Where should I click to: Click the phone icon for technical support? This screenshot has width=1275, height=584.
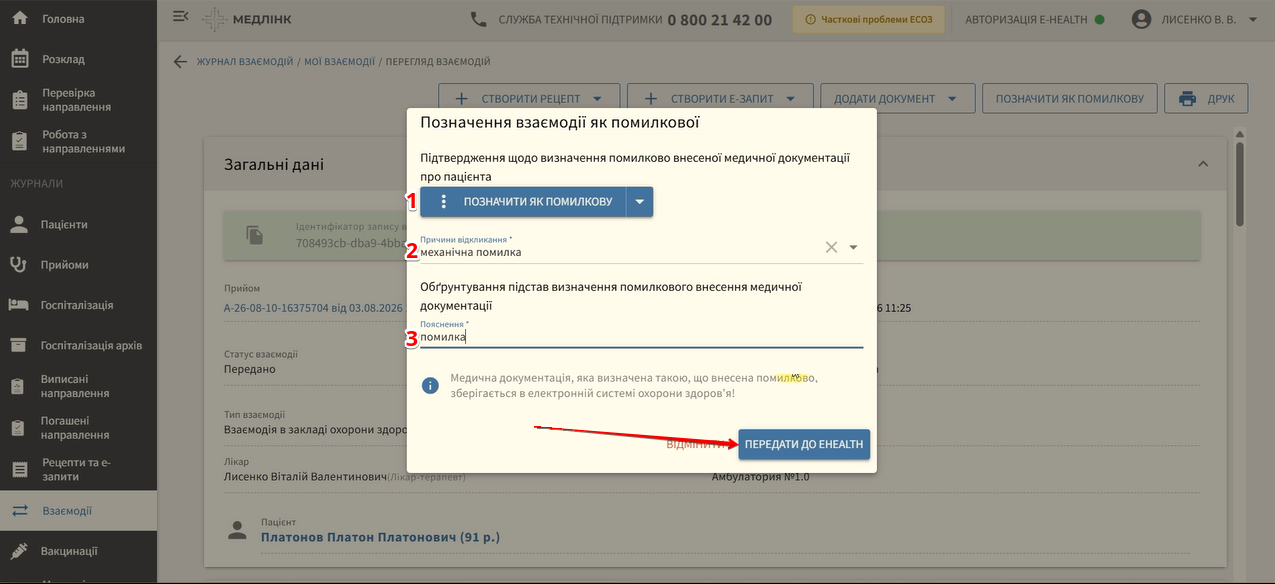pyautogui.click(x=478, y=19)
